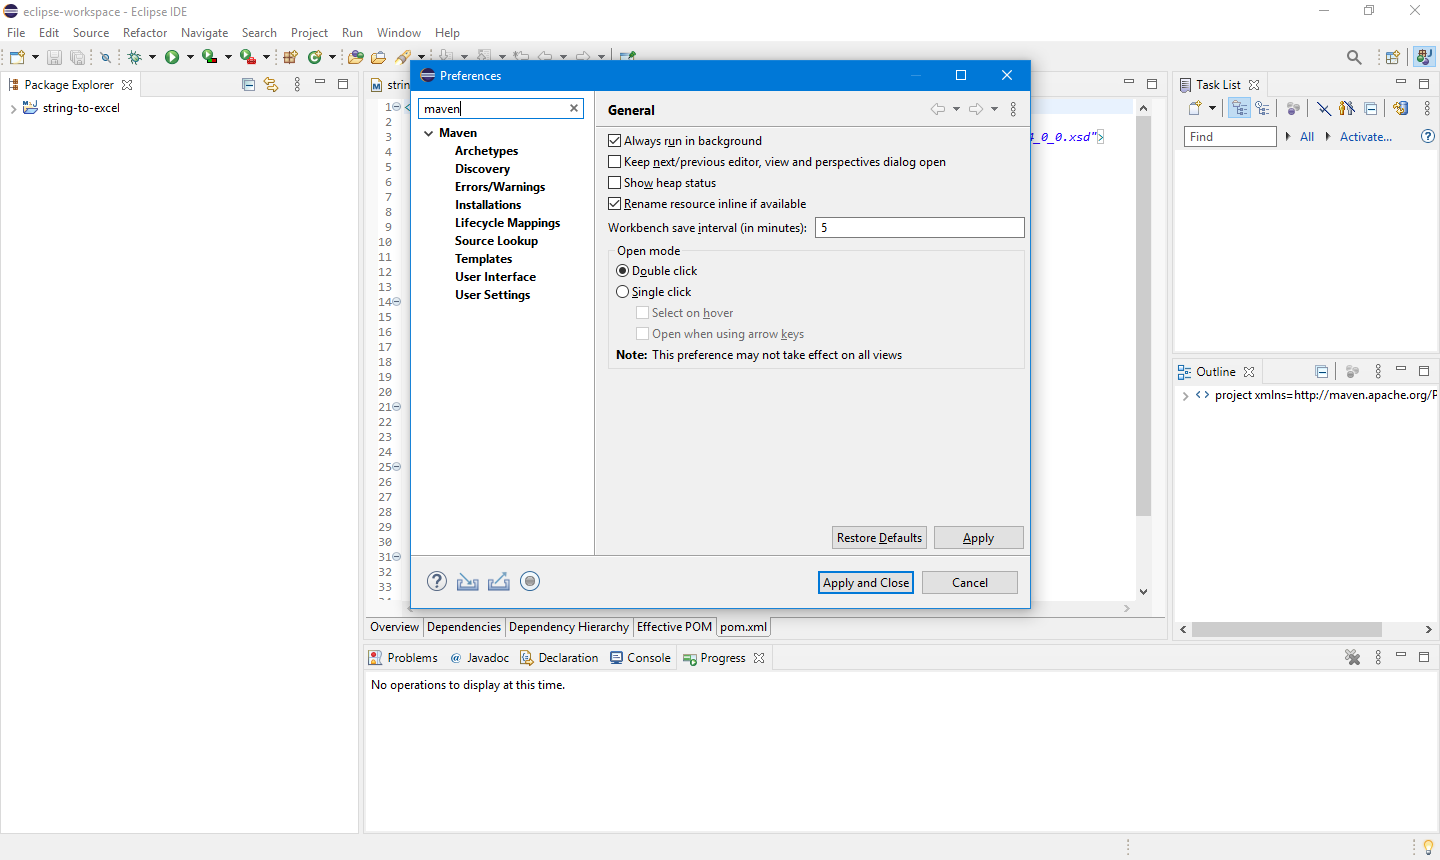Open Run button dropdown arrow
Screen dimensions: 1440x860
coord(190,57)
